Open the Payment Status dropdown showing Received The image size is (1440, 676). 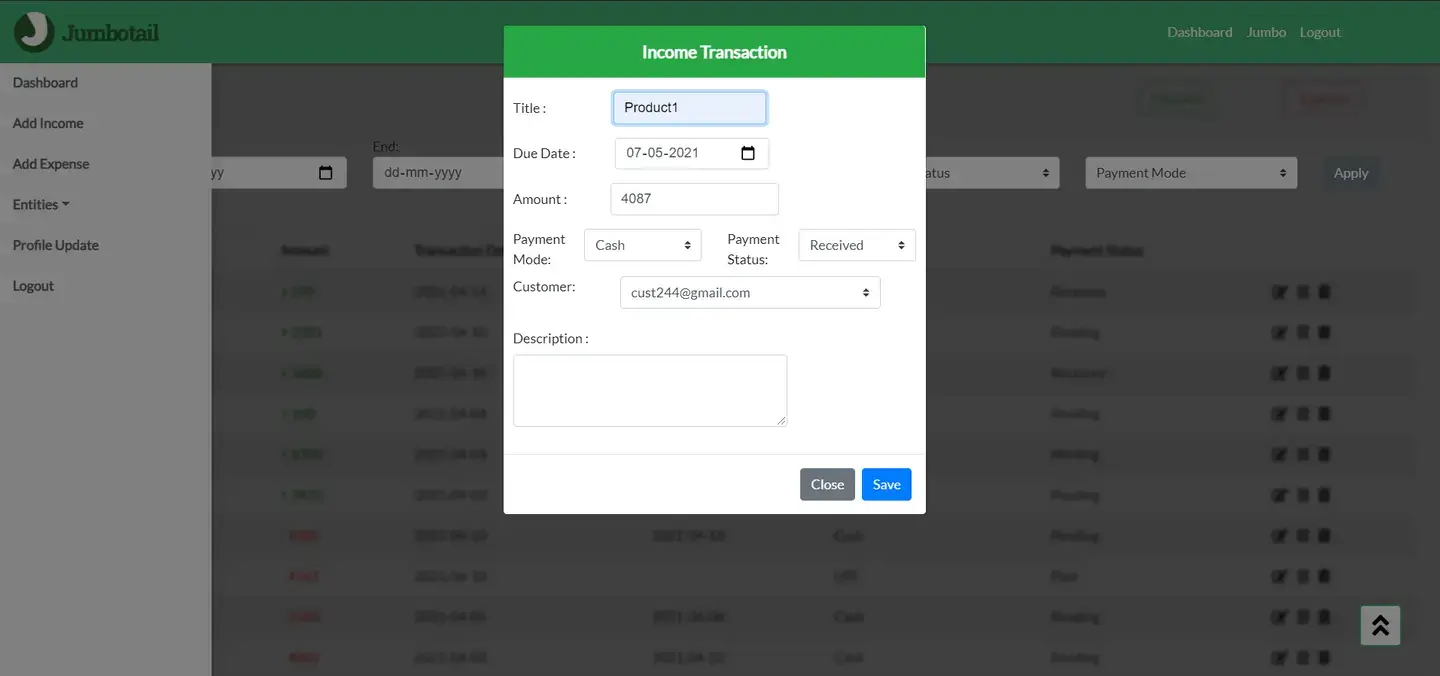(856, 244)
